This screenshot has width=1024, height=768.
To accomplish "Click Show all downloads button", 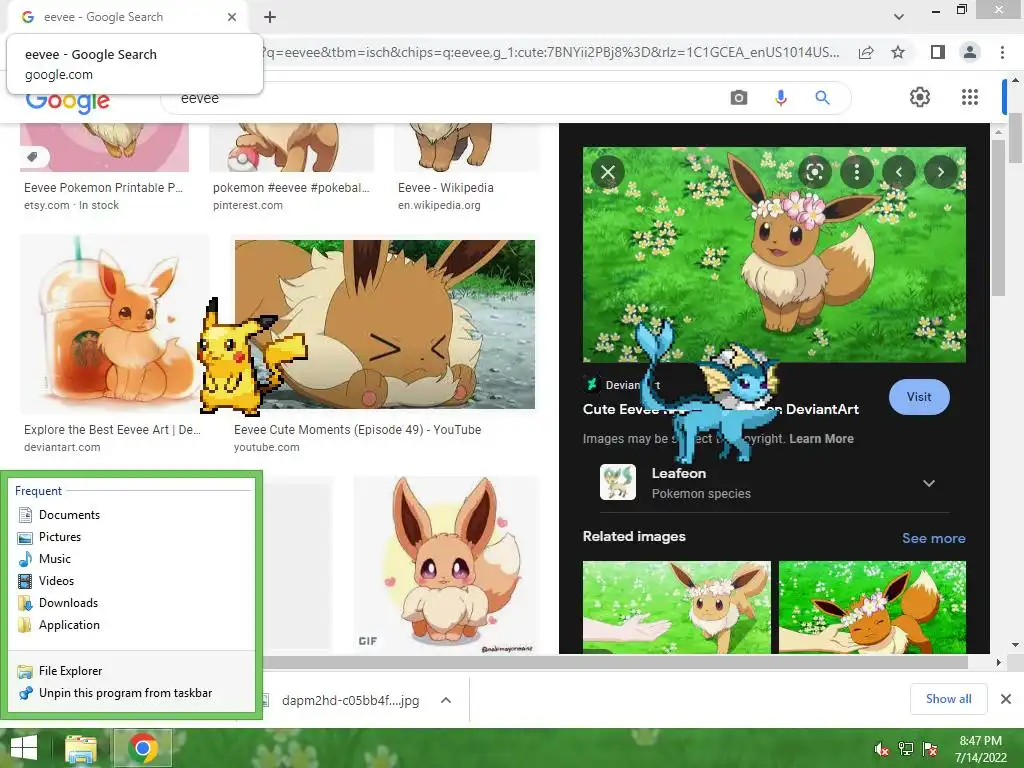I will coord(948,699).
